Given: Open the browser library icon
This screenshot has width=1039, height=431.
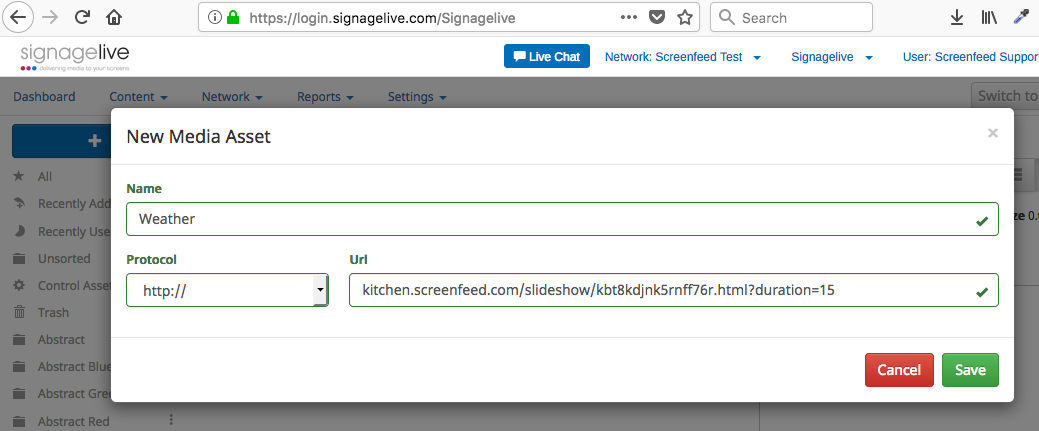Looking at the screenshot, I should [x=988, y=18].
